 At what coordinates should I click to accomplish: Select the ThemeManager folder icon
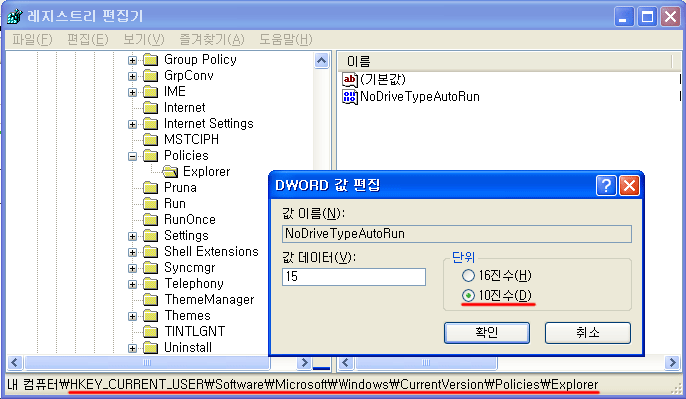point(150,300)
